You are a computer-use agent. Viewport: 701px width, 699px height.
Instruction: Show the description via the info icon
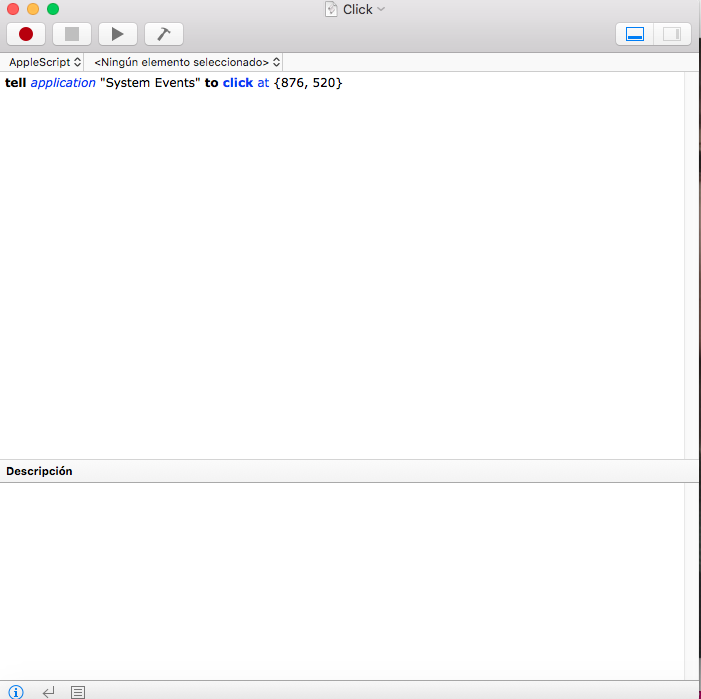[16, 691]
